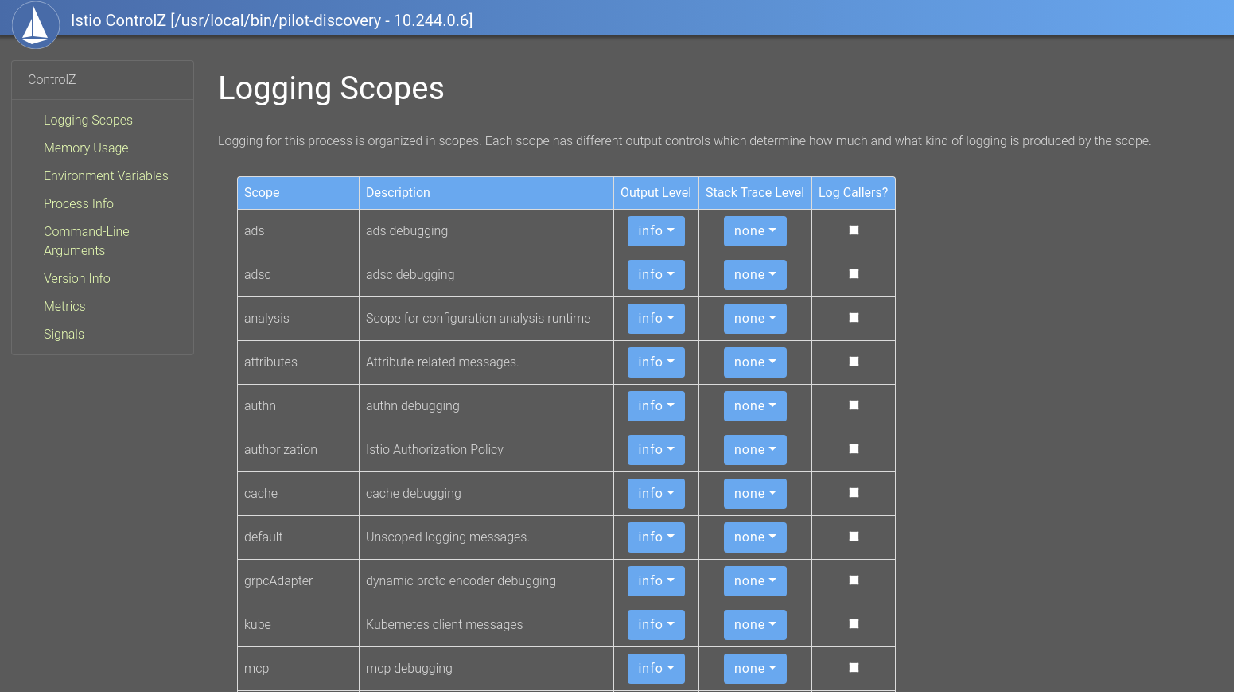Open the ControlZ home link
Screen dimensions: 1234x692
(x=51, y=78)
